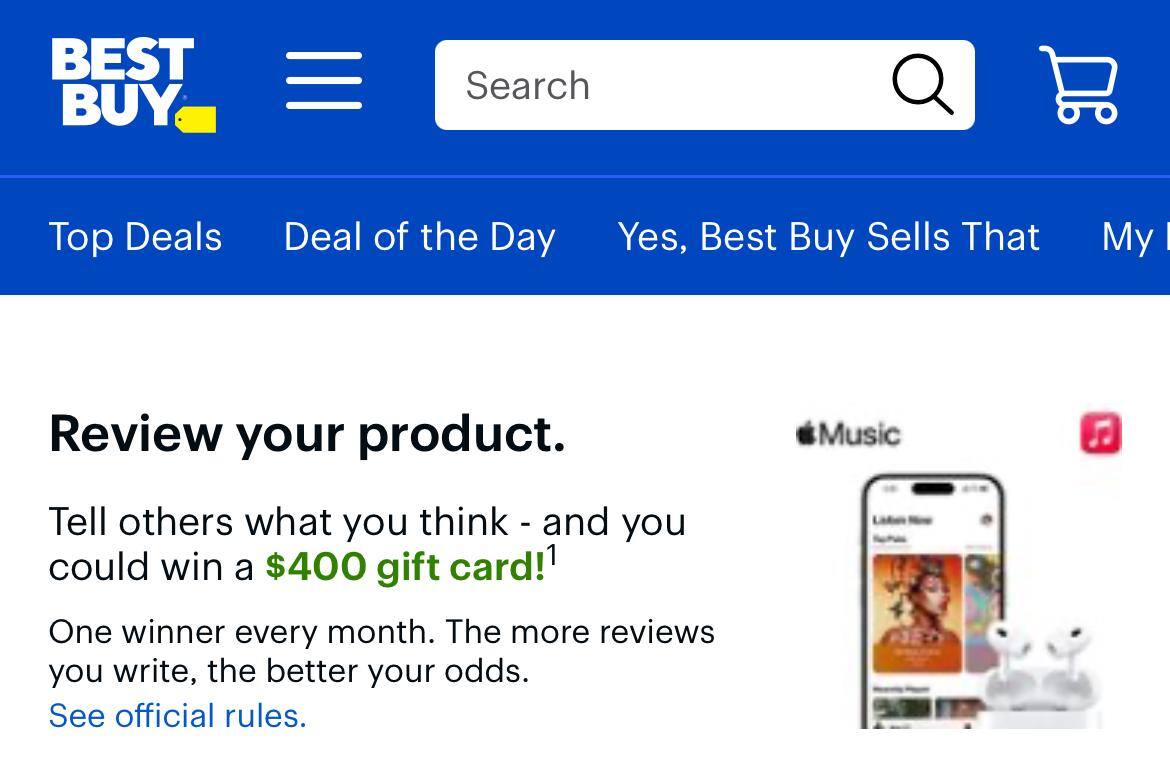Viewport: 1170px width, 757px height.
Task: Open the hamburger menu
Action: (x=323, y=82)
